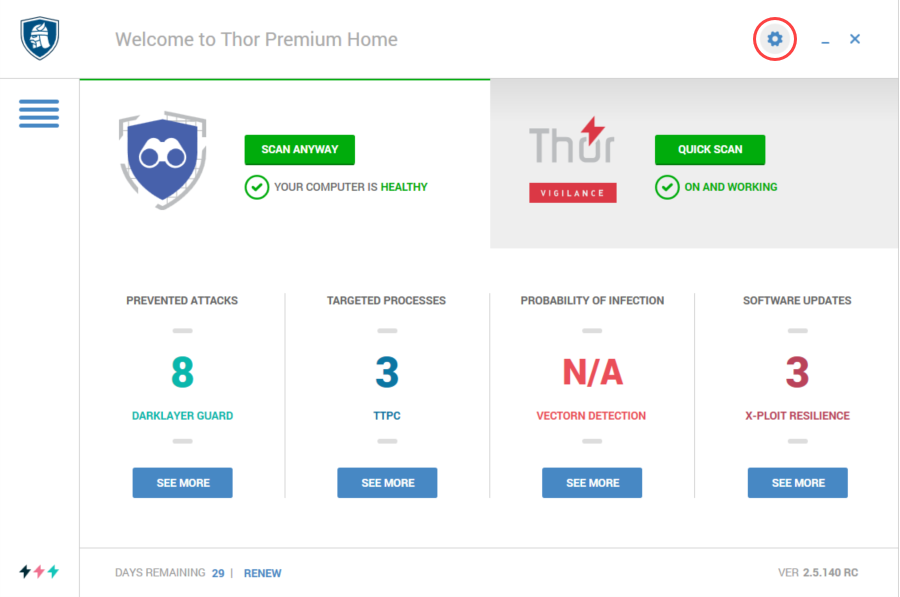Image resolution: width=900 pixels, height=597 pixels.
Task: Click the red VIGILANCE badge
Action: [573, 193]
